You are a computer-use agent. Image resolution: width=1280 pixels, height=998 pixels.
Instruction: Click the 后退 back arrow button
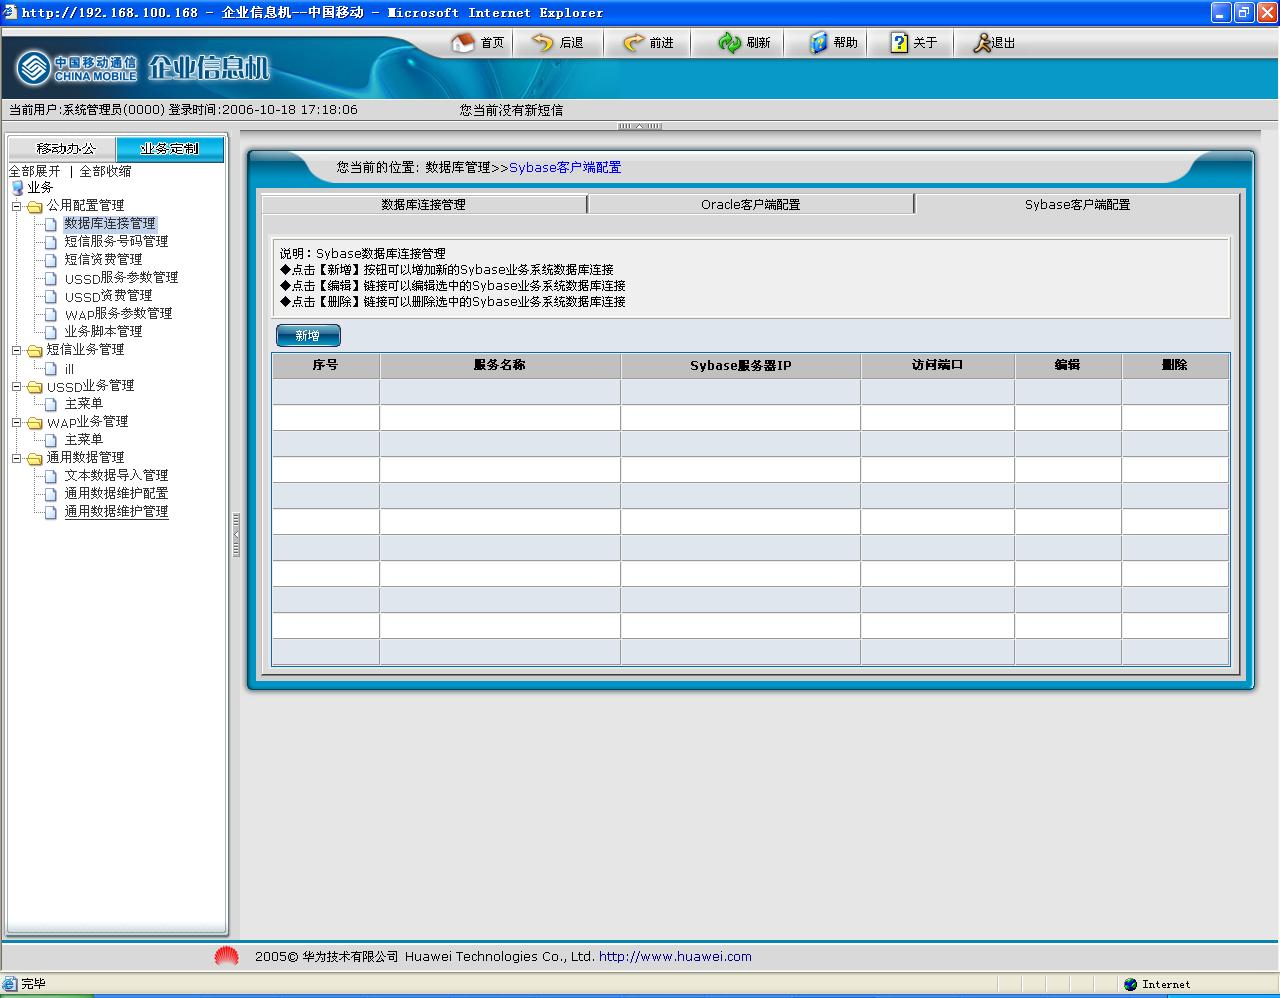(x=558, y=43)
